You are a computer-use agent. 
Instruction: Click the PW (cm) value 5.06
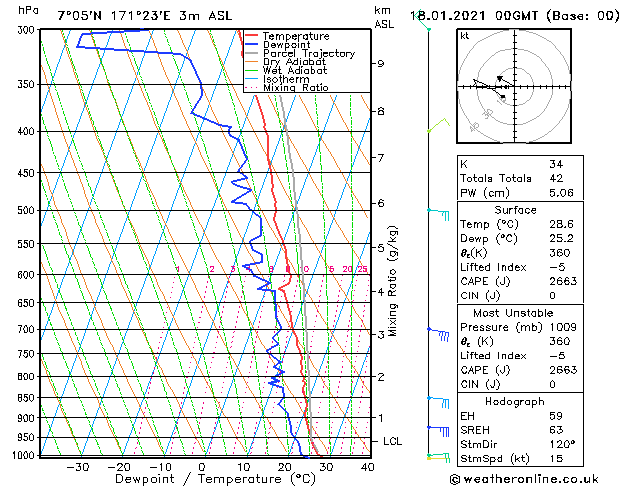(x=561, y=193)
